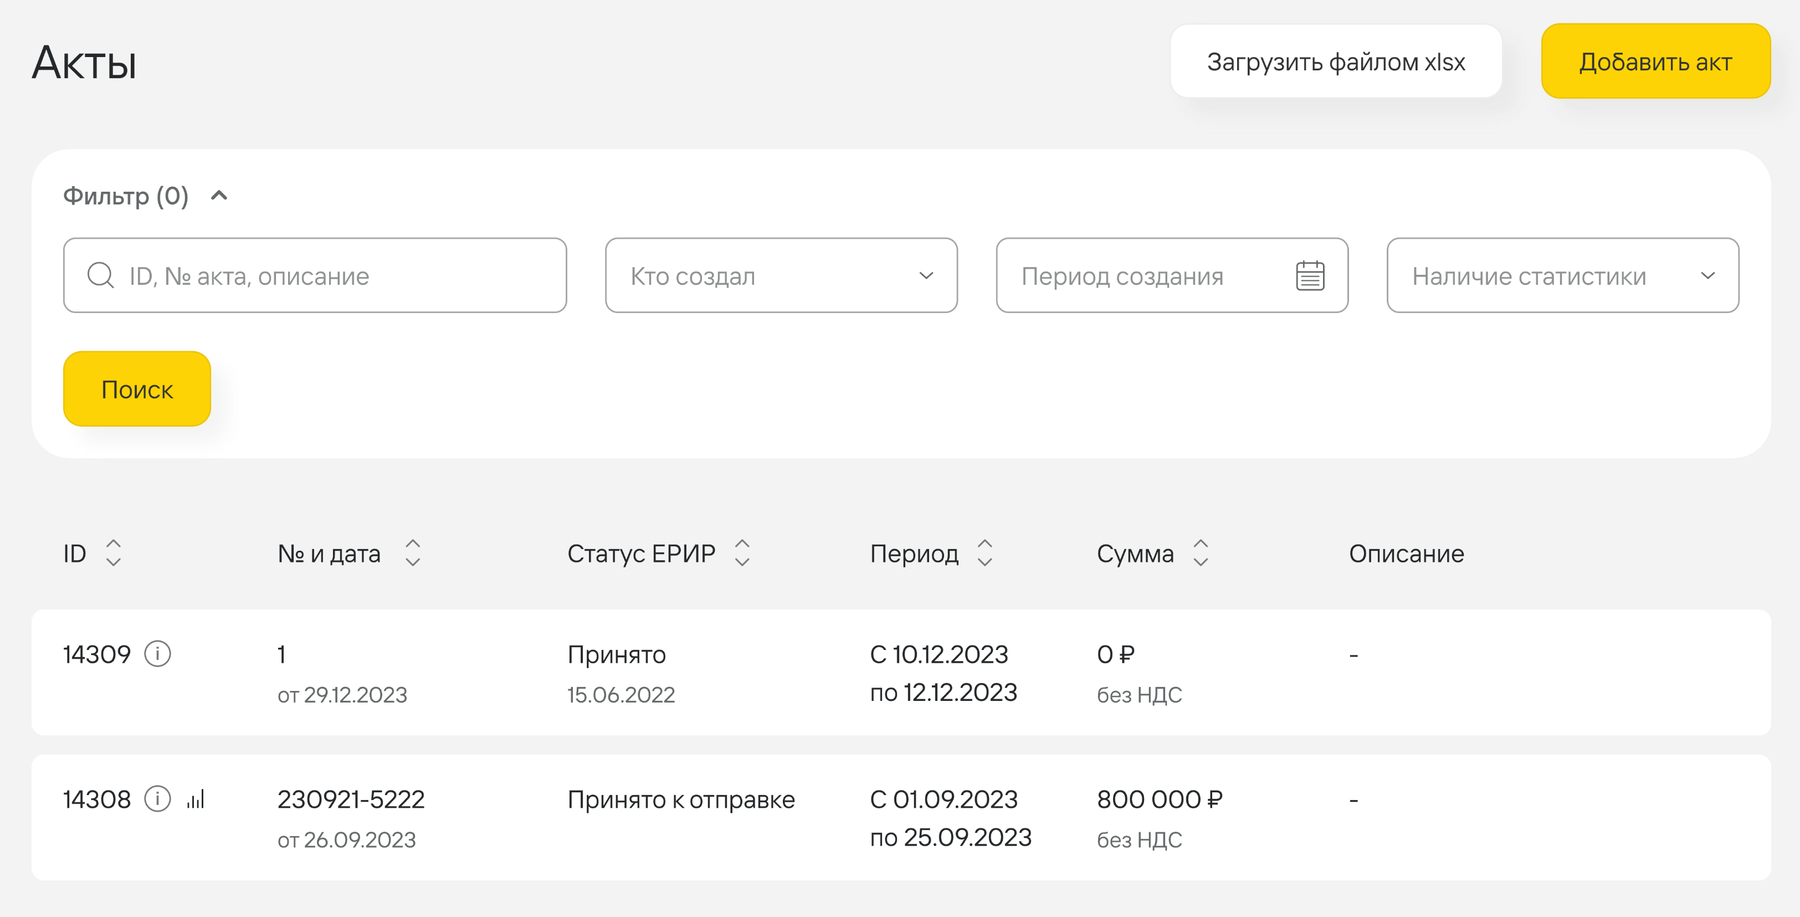Screen dimensions: 1800x917
Task: Click Загрузить файлом xlsx button
Action: coord(1336,61)
